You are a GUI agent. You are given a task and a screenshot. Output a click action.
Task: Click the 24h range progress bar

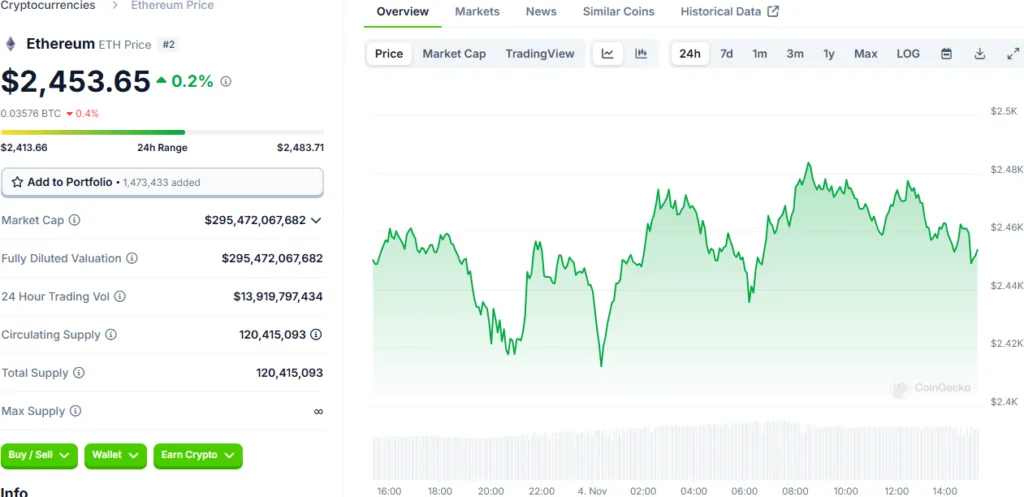pos(162,132)
